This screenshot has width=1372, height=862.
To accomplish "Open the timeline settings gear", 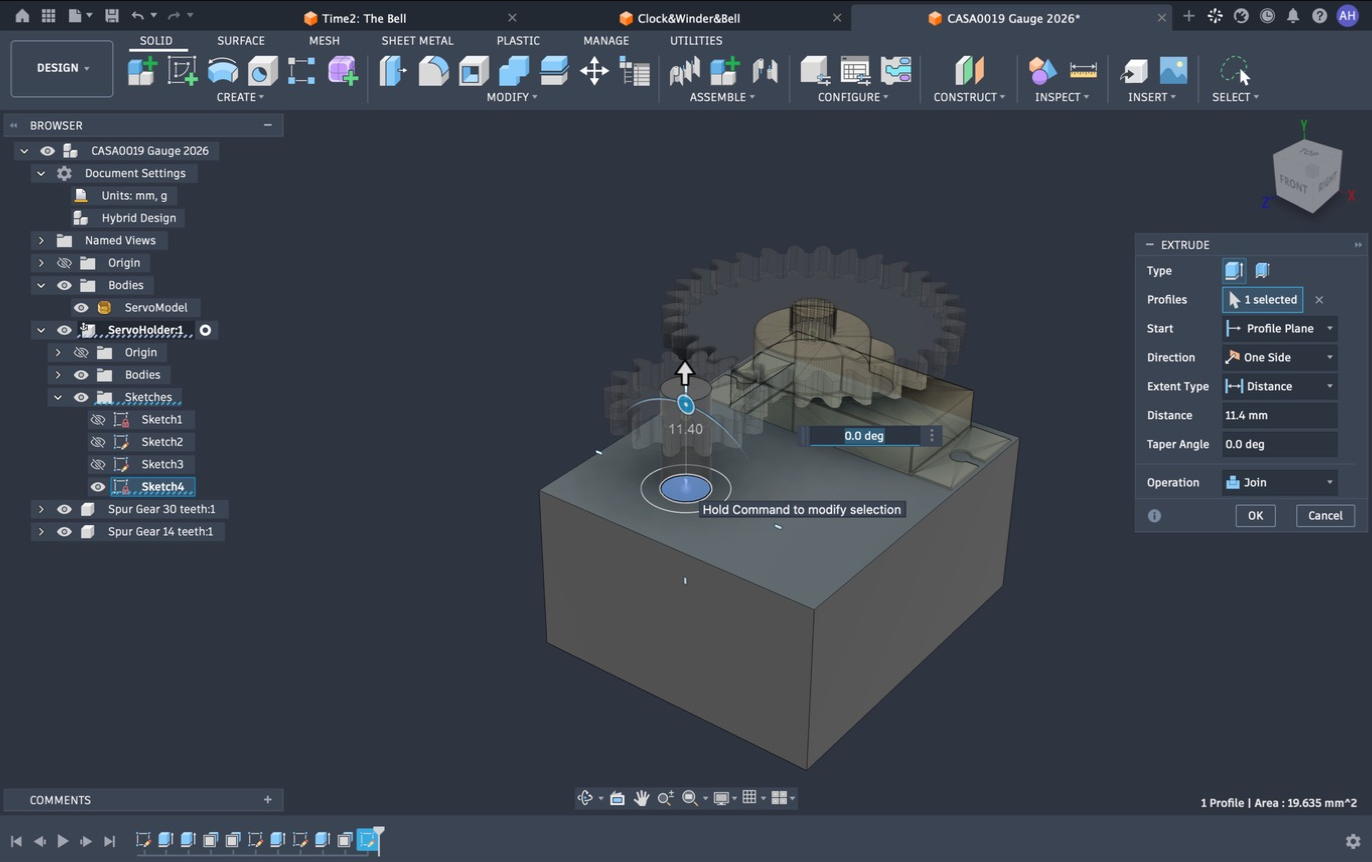I will pos(1353,842).
